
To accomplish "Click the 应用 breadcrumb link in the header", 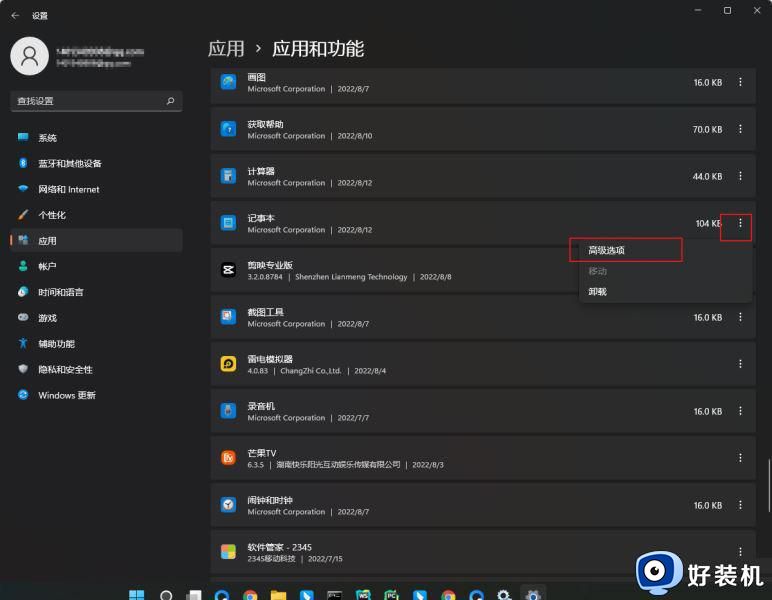I will click(226, 48).
